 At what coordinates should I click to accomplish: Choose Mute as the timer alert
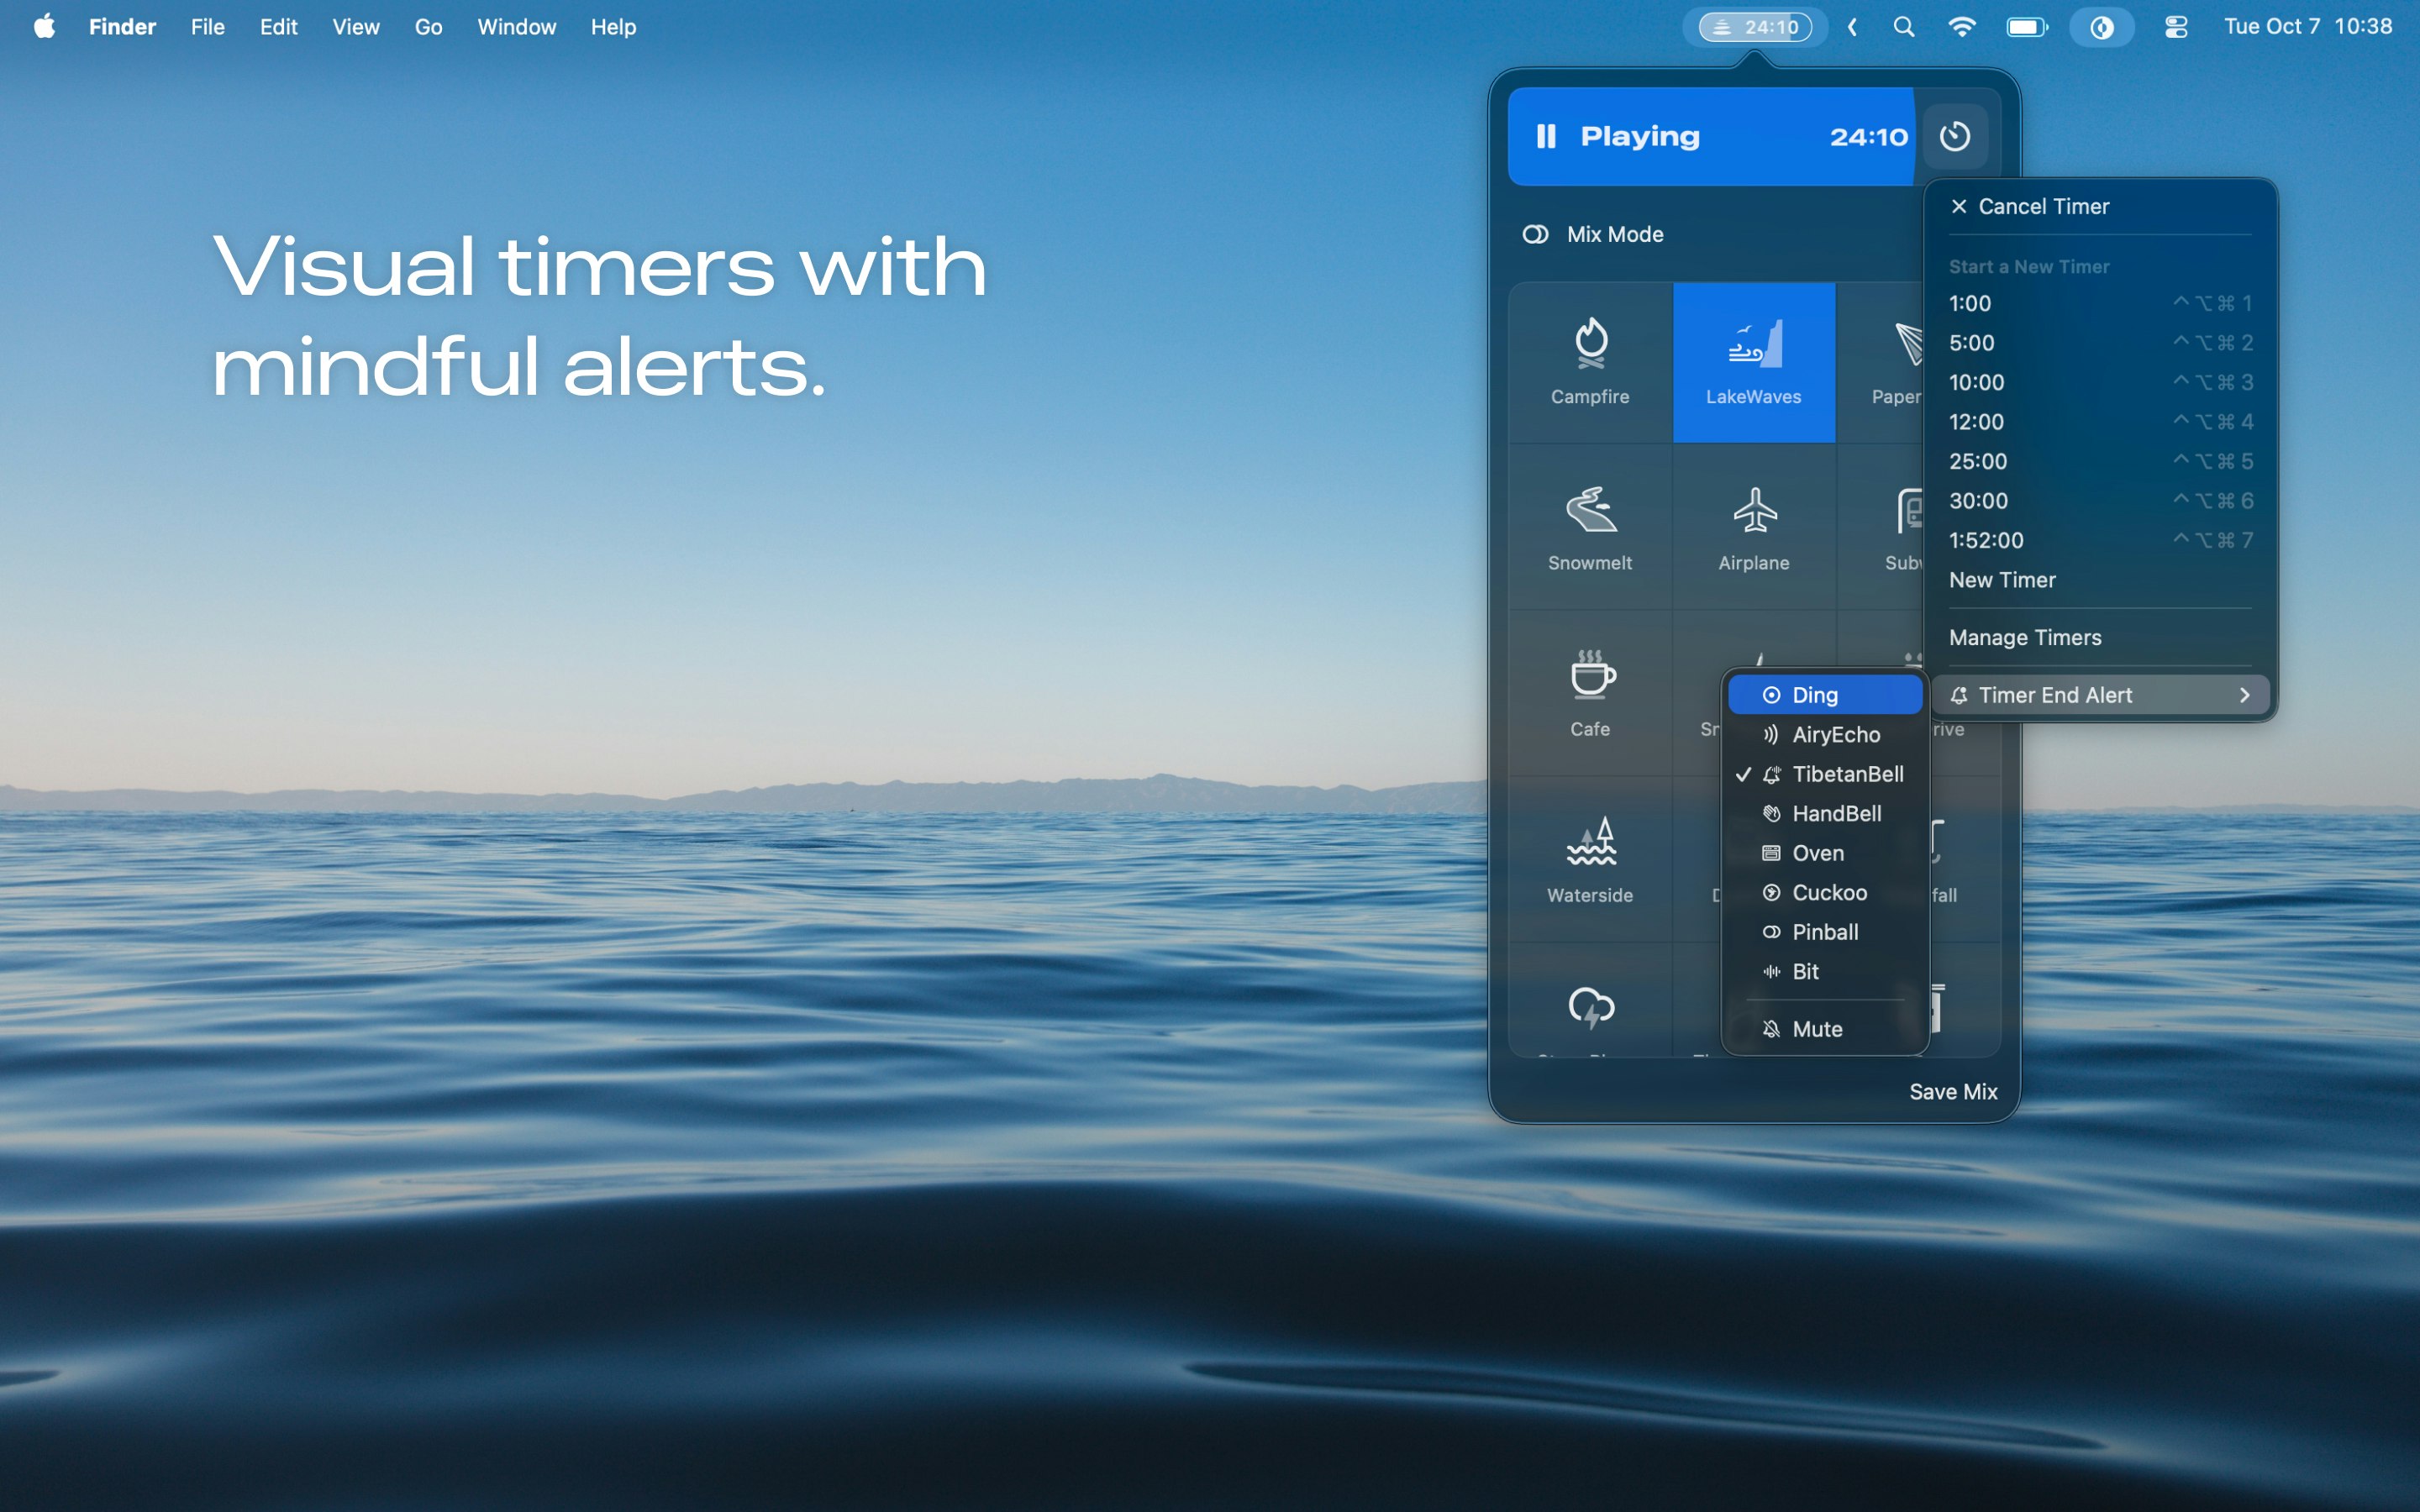coord(1816,1029)
